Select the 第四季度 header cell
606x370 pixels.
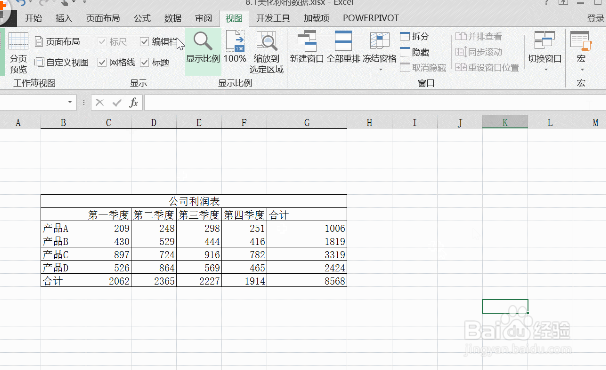[244, 215]
